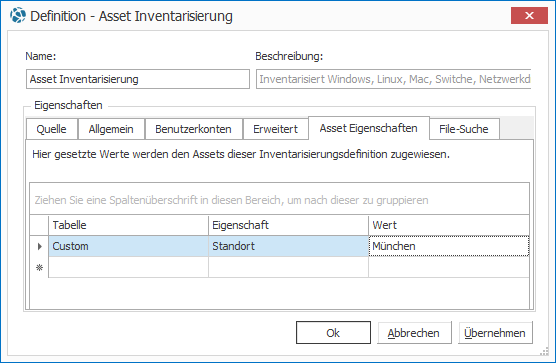Click the application logo icon in title bar
Screen dimensions: 556x363
pos(18,16)
